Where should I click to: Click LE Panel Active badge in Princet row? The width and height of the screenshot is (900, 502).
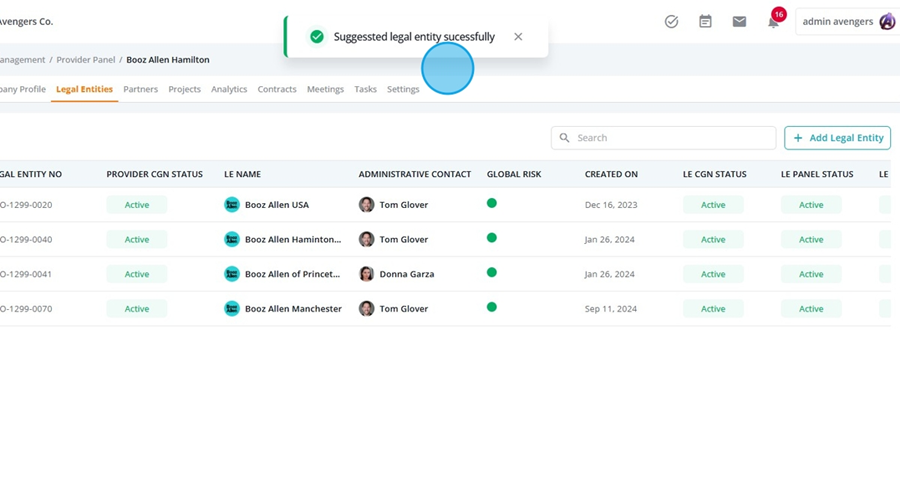811,274
